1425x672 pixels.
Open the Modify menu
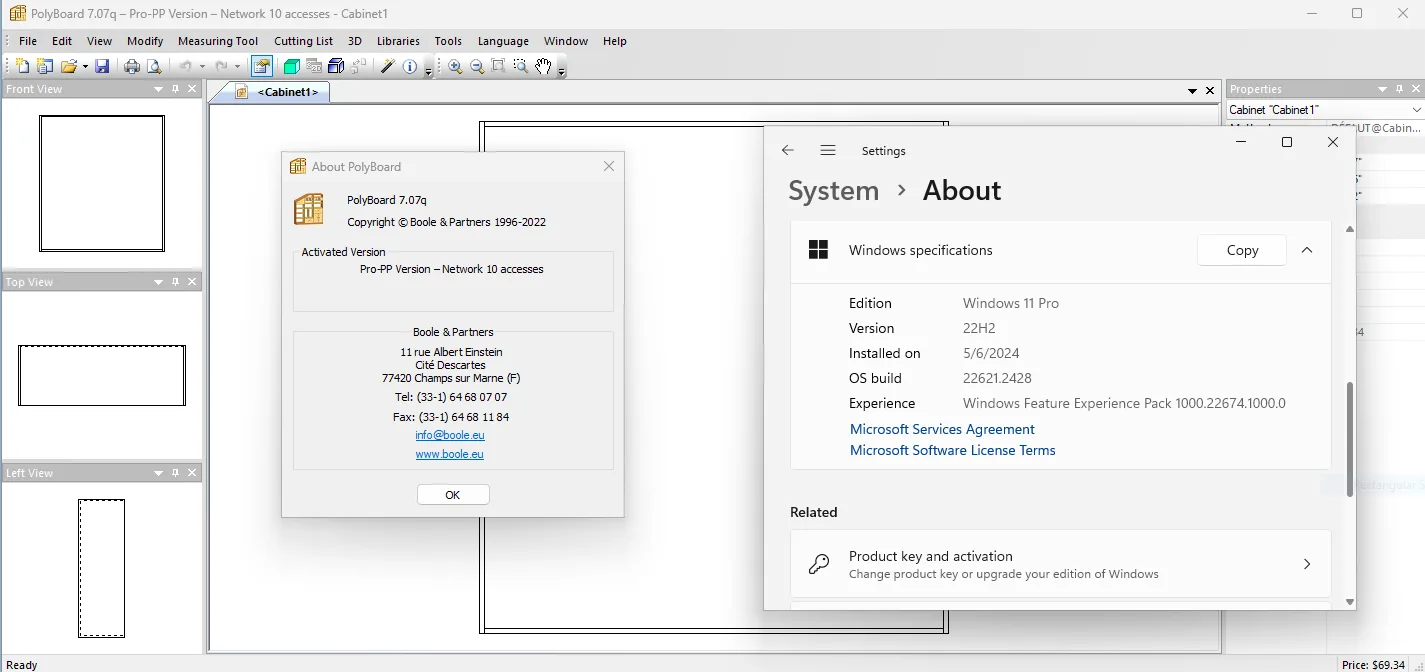coord(145,41)
